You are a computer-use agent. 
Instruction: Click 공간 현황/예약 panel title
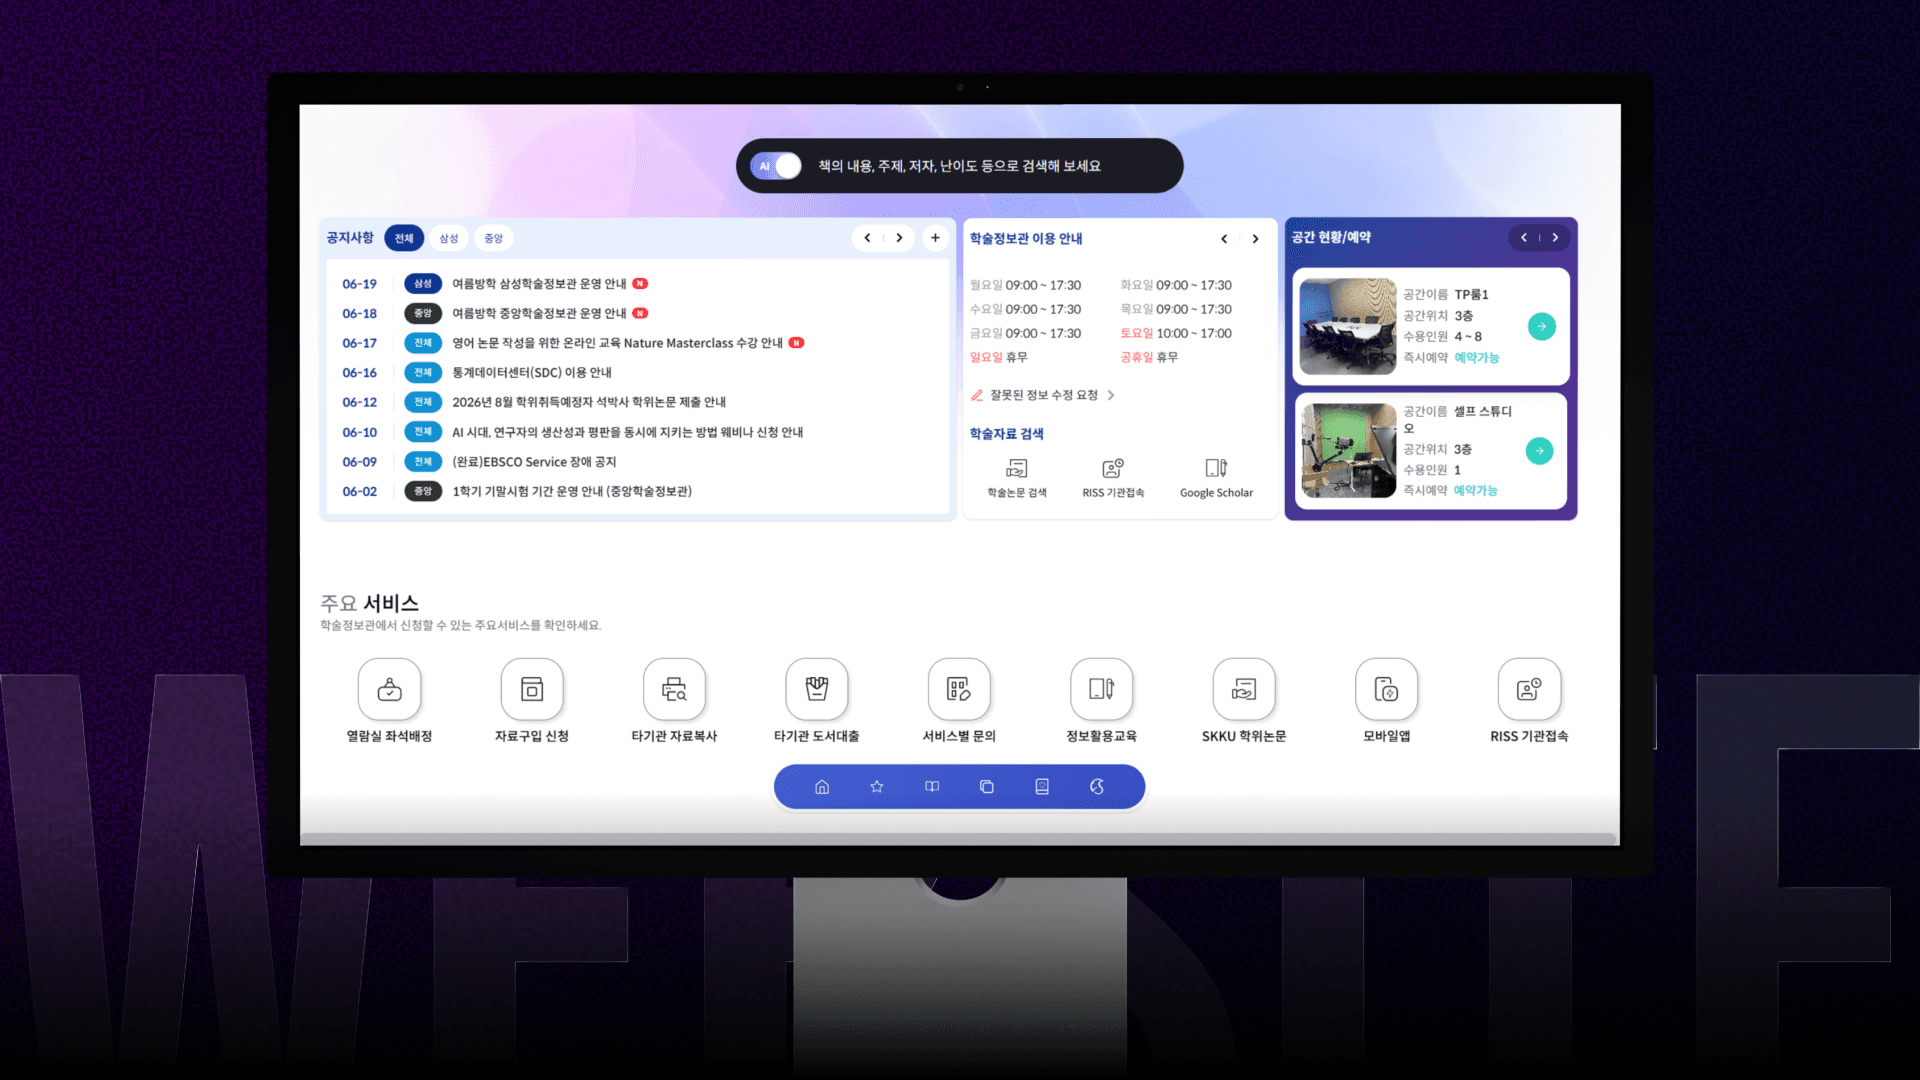[1331, 238]
